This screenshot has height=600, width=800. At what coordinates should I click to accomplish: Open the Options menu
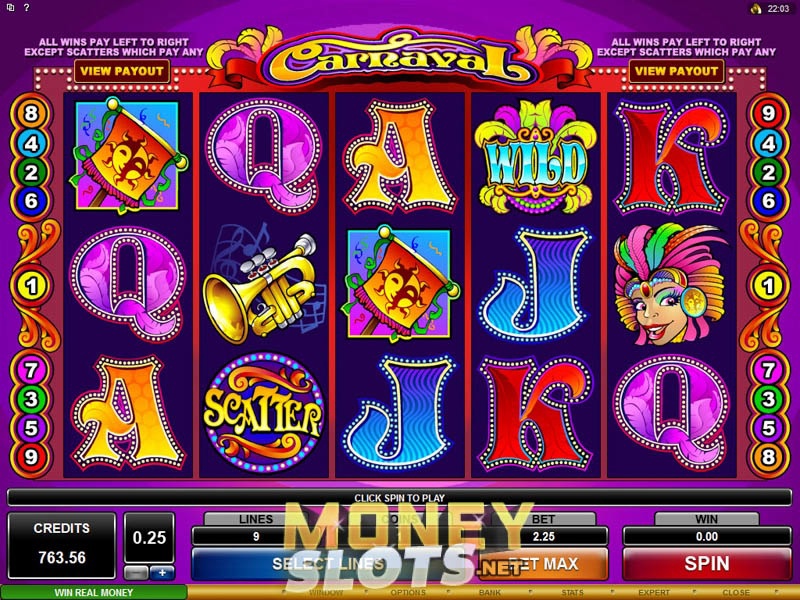(x=408, y=593)
